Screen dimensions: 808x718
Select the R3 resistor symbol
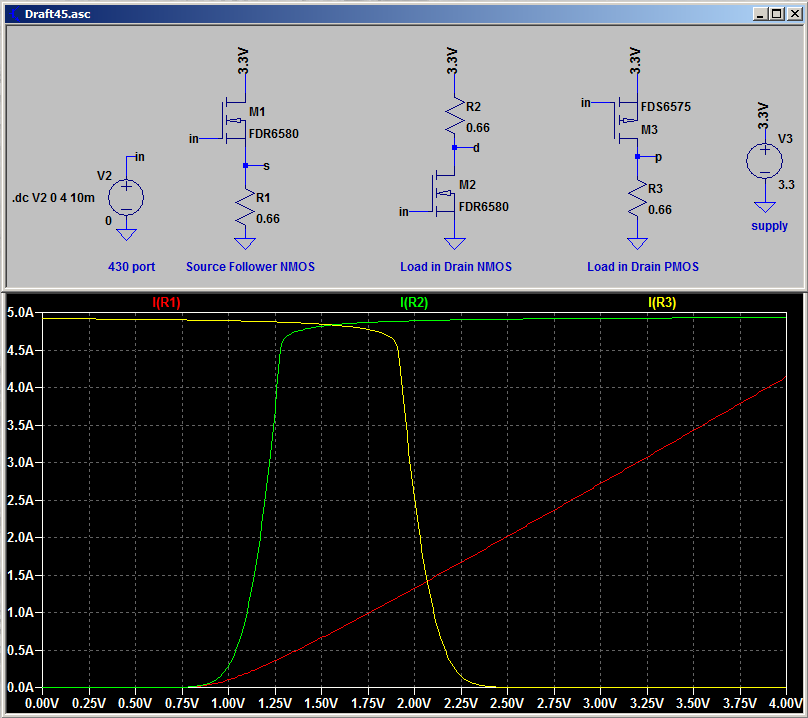638,198
